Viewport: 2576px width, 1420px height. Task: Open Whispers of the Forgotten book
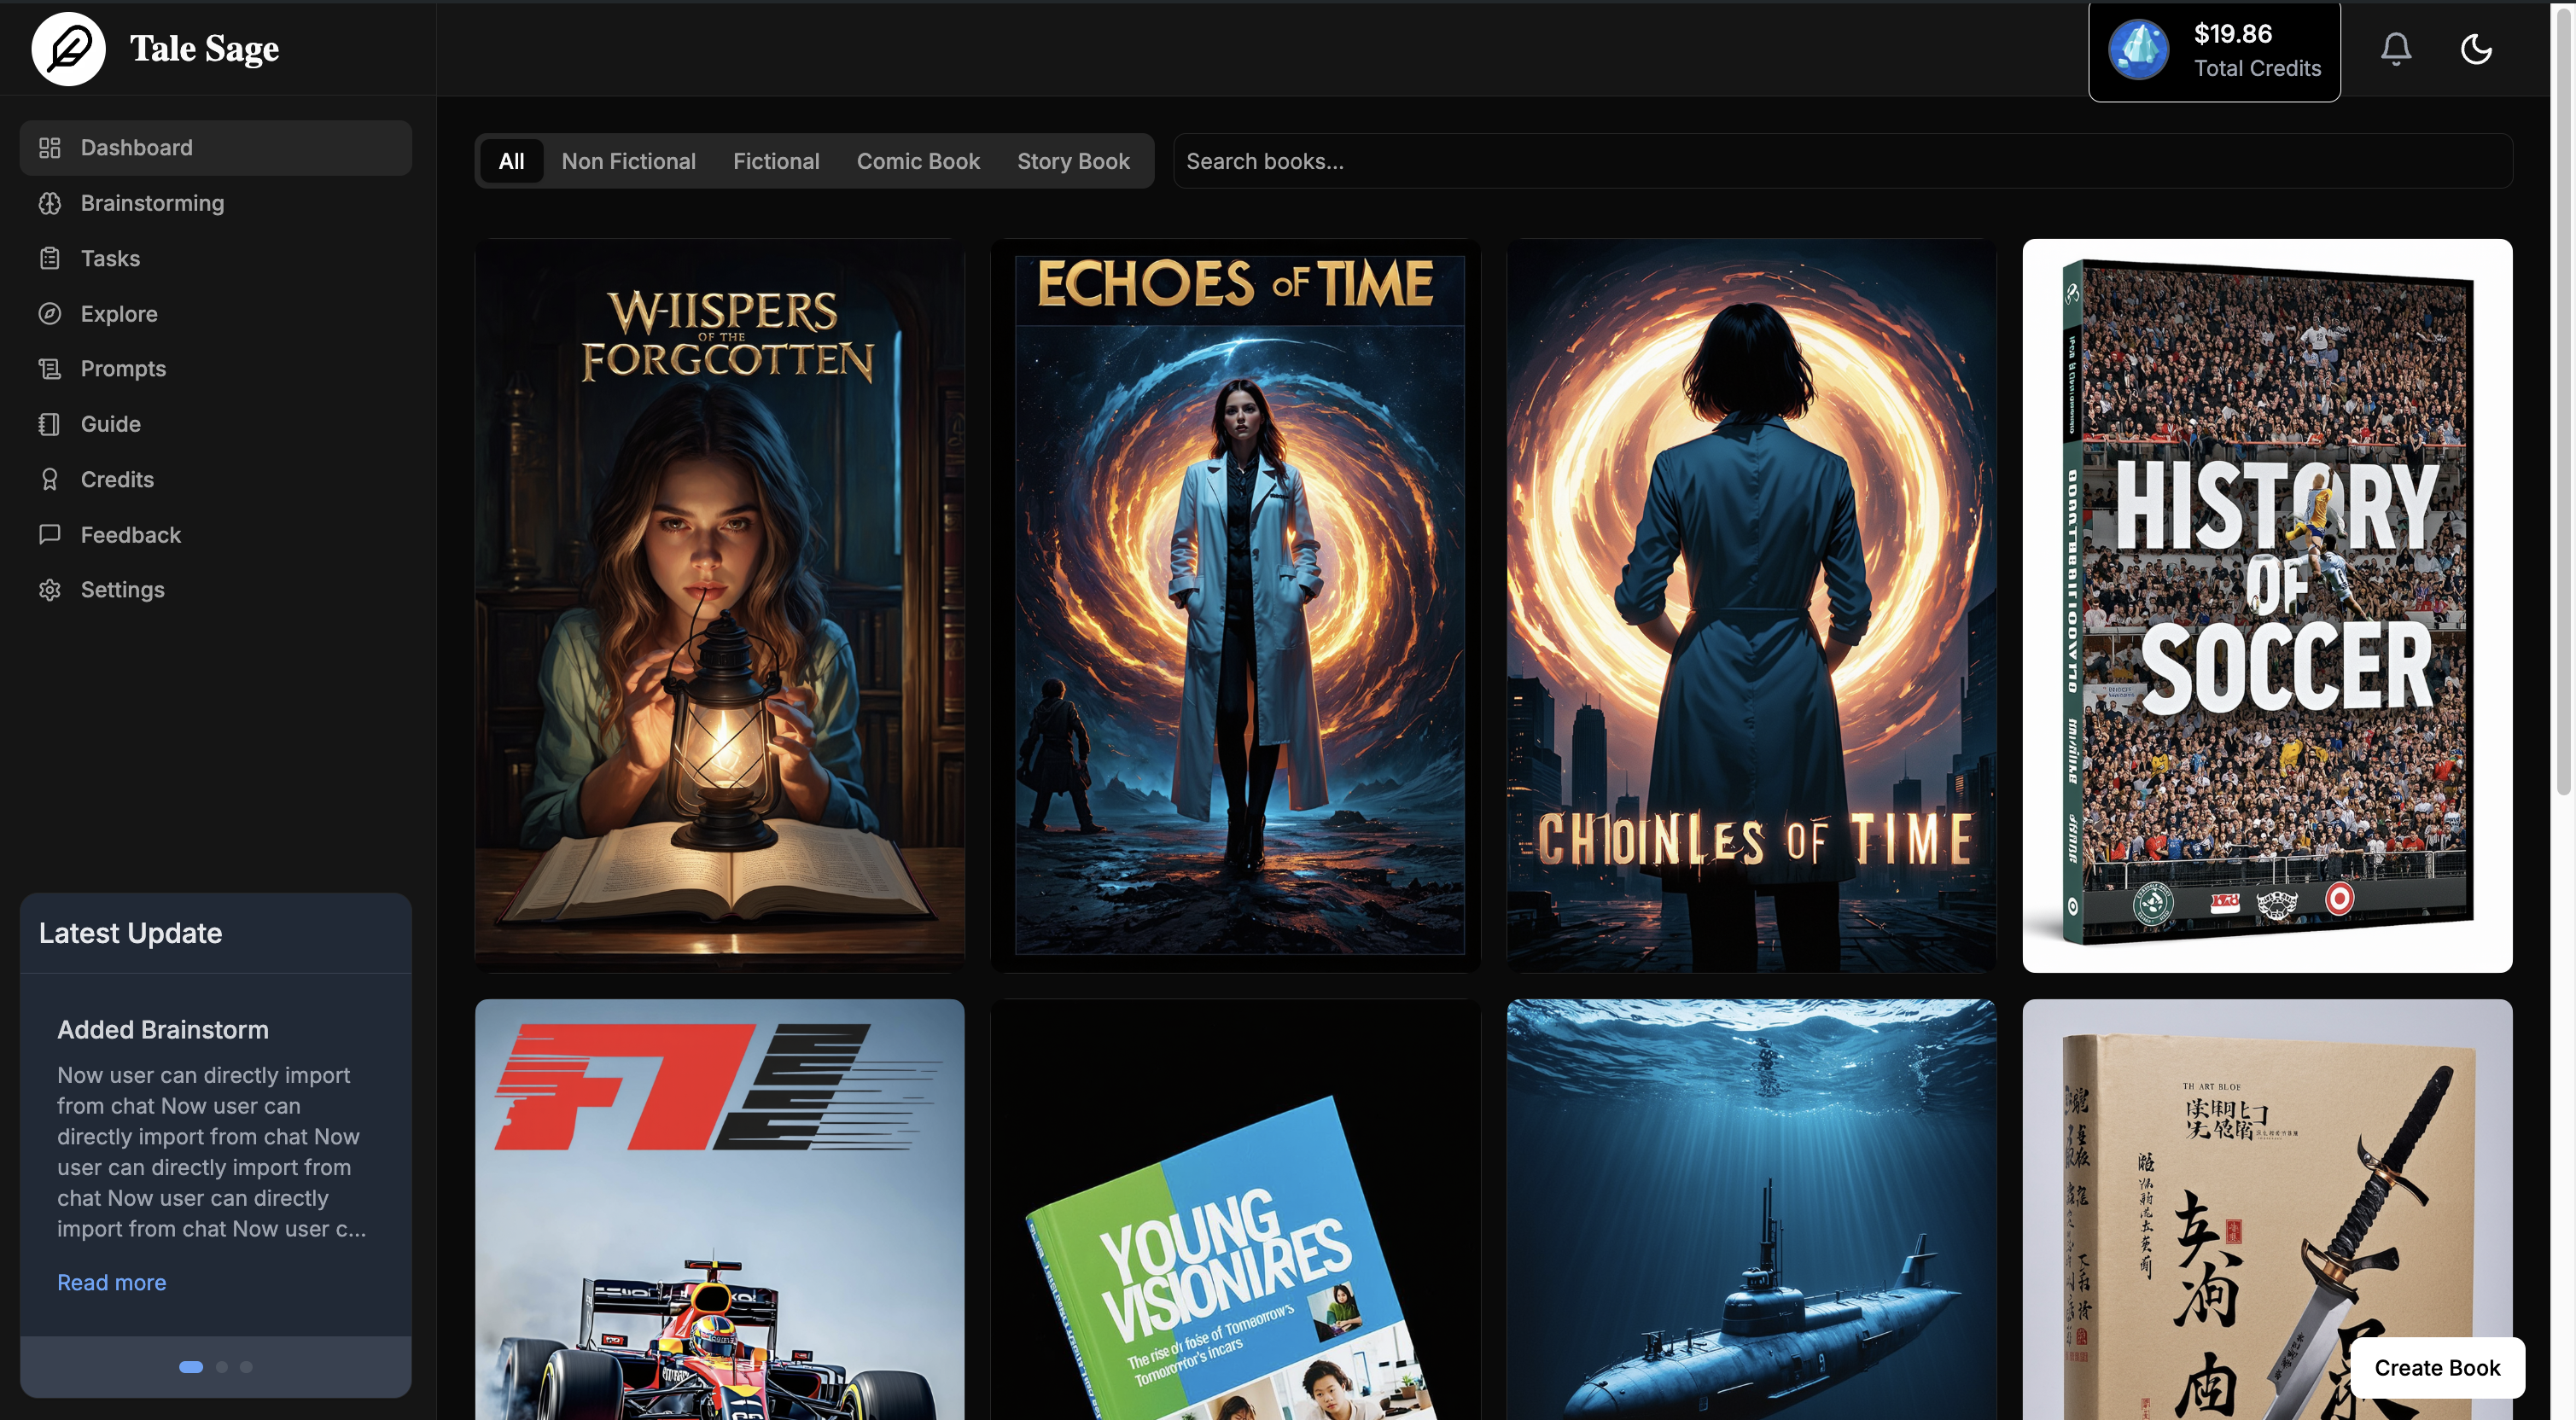[x=720, y=605]
